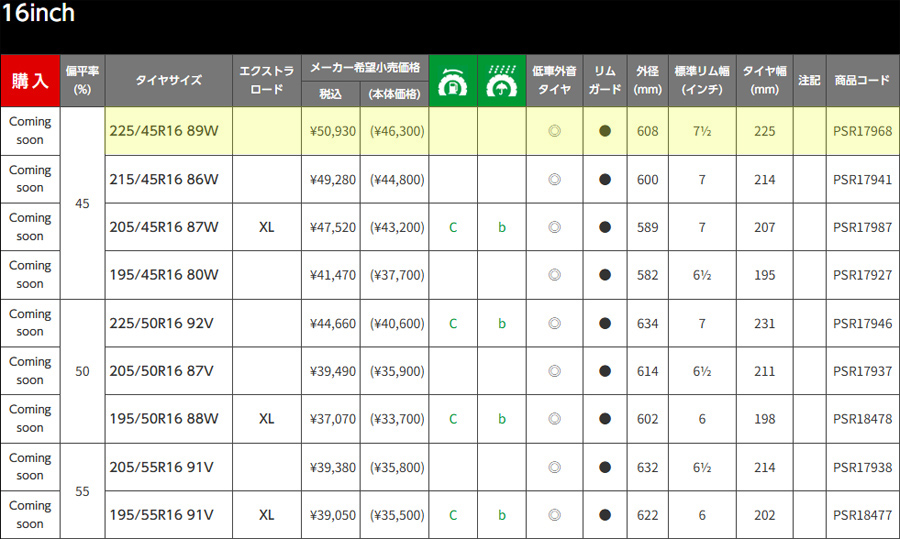Click Coming soon for 225/45R16 89W
Viewport: 900px width, 539px height.
pyautogui.click(x=30, y=131)
